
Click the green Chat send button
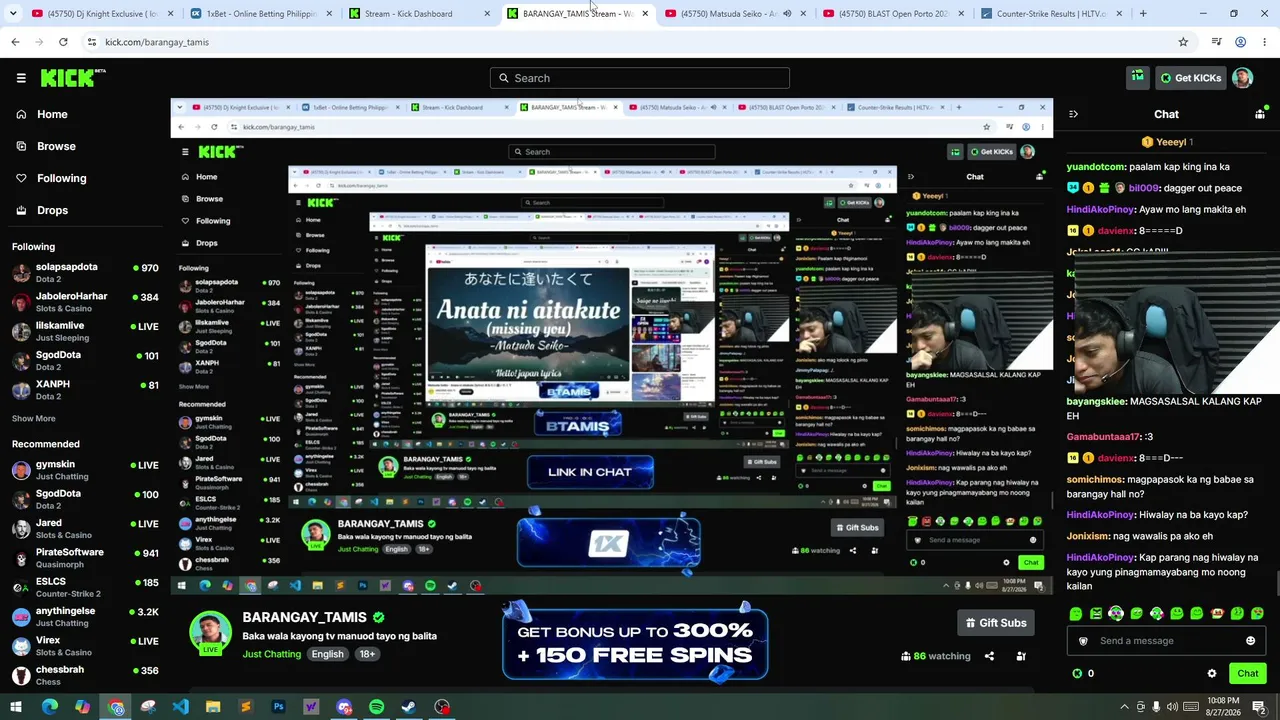pos(1247,673)
